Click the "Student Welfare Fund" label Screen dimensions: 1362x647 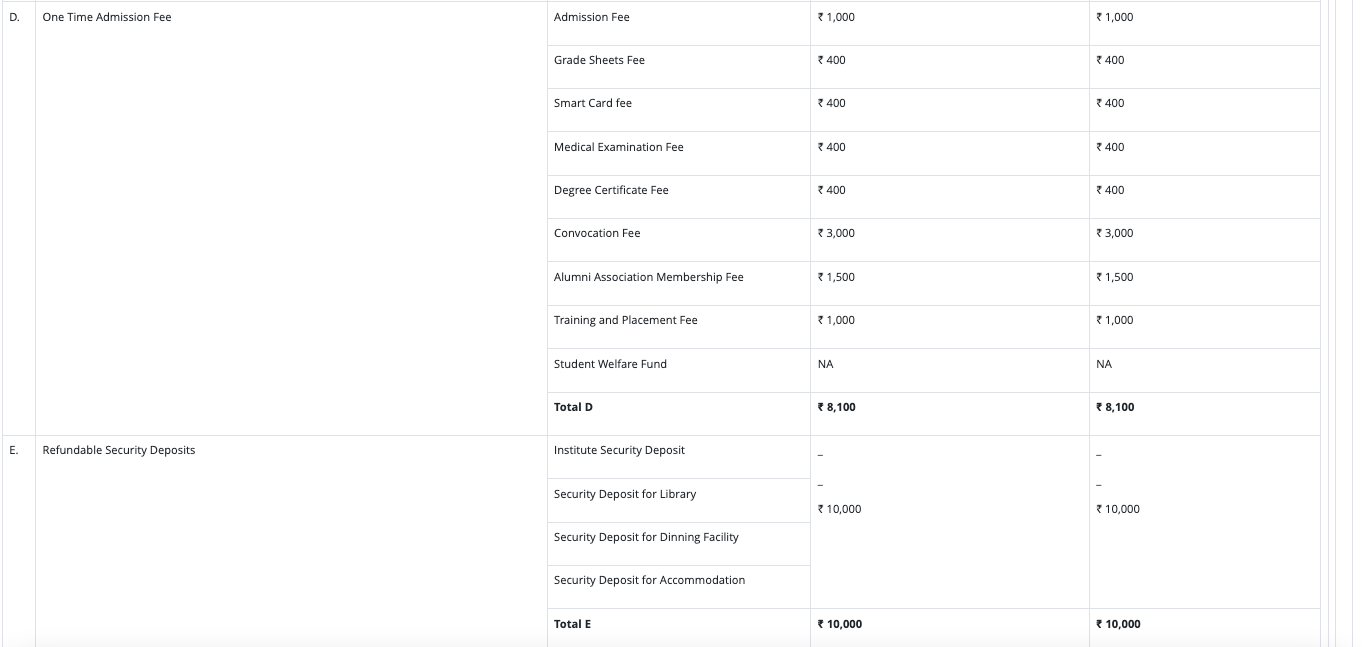point(610,364)
